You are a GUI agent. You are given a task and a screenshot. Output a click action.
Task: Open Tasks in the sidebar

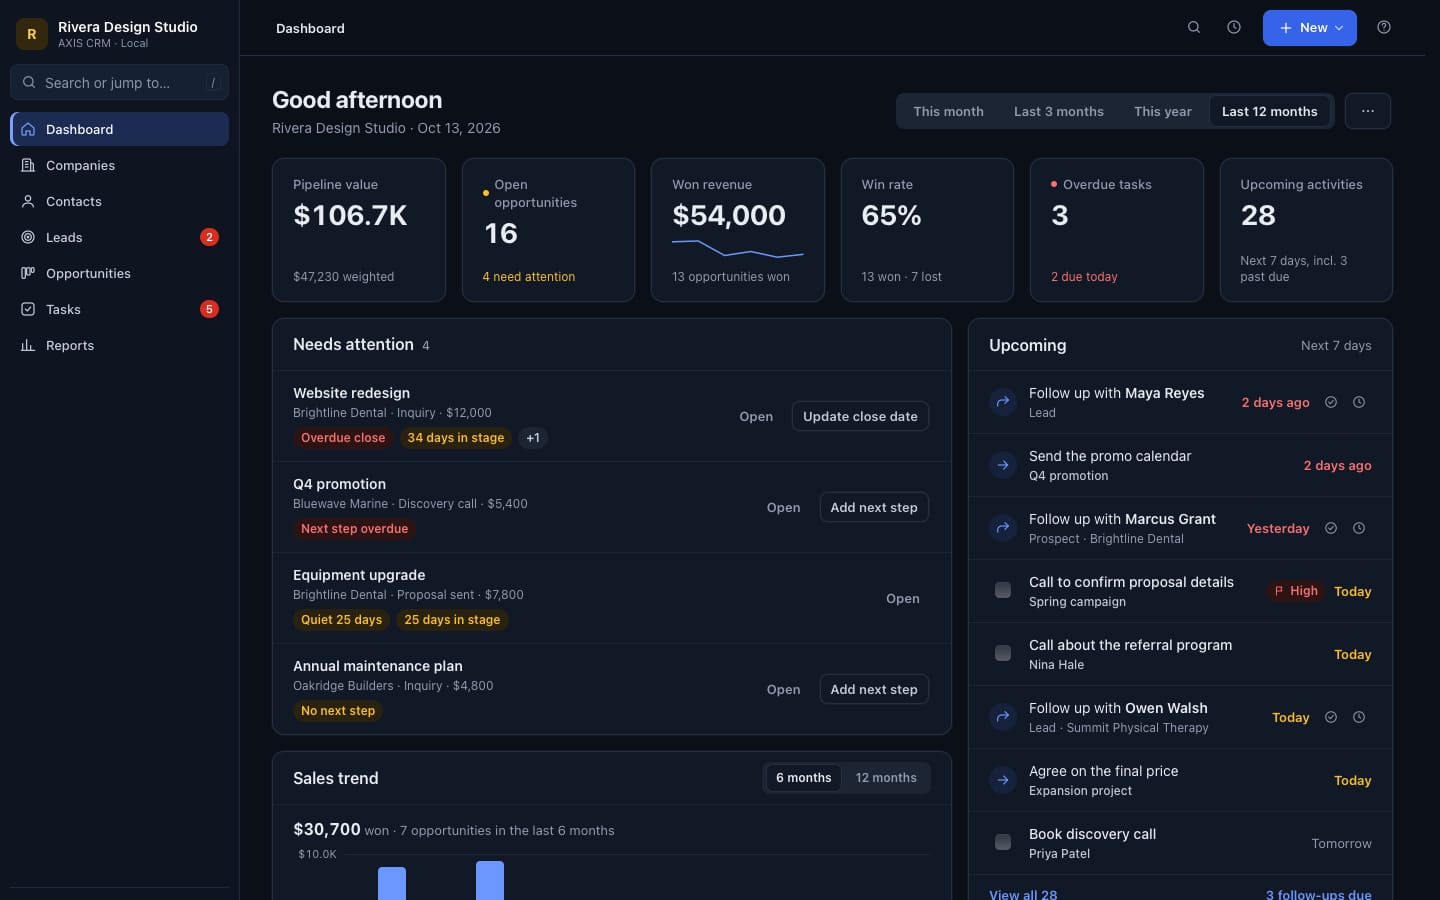click(119, 309)
